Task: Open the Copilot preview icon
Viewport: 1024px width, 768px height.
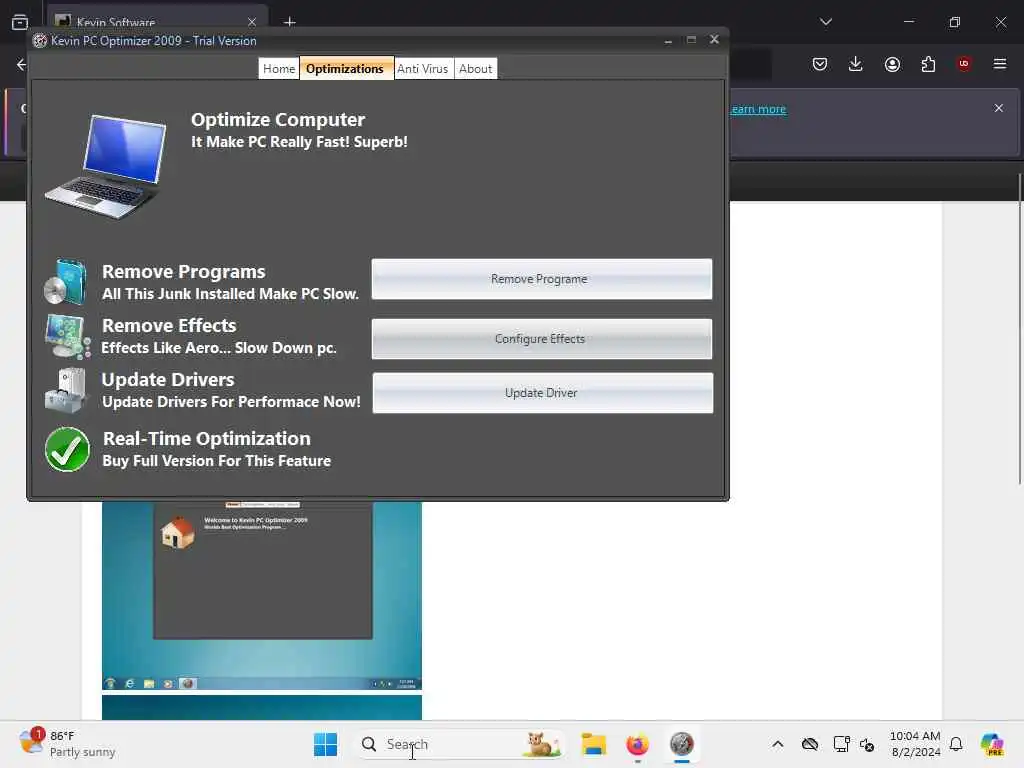Action: tap(992, 744)
